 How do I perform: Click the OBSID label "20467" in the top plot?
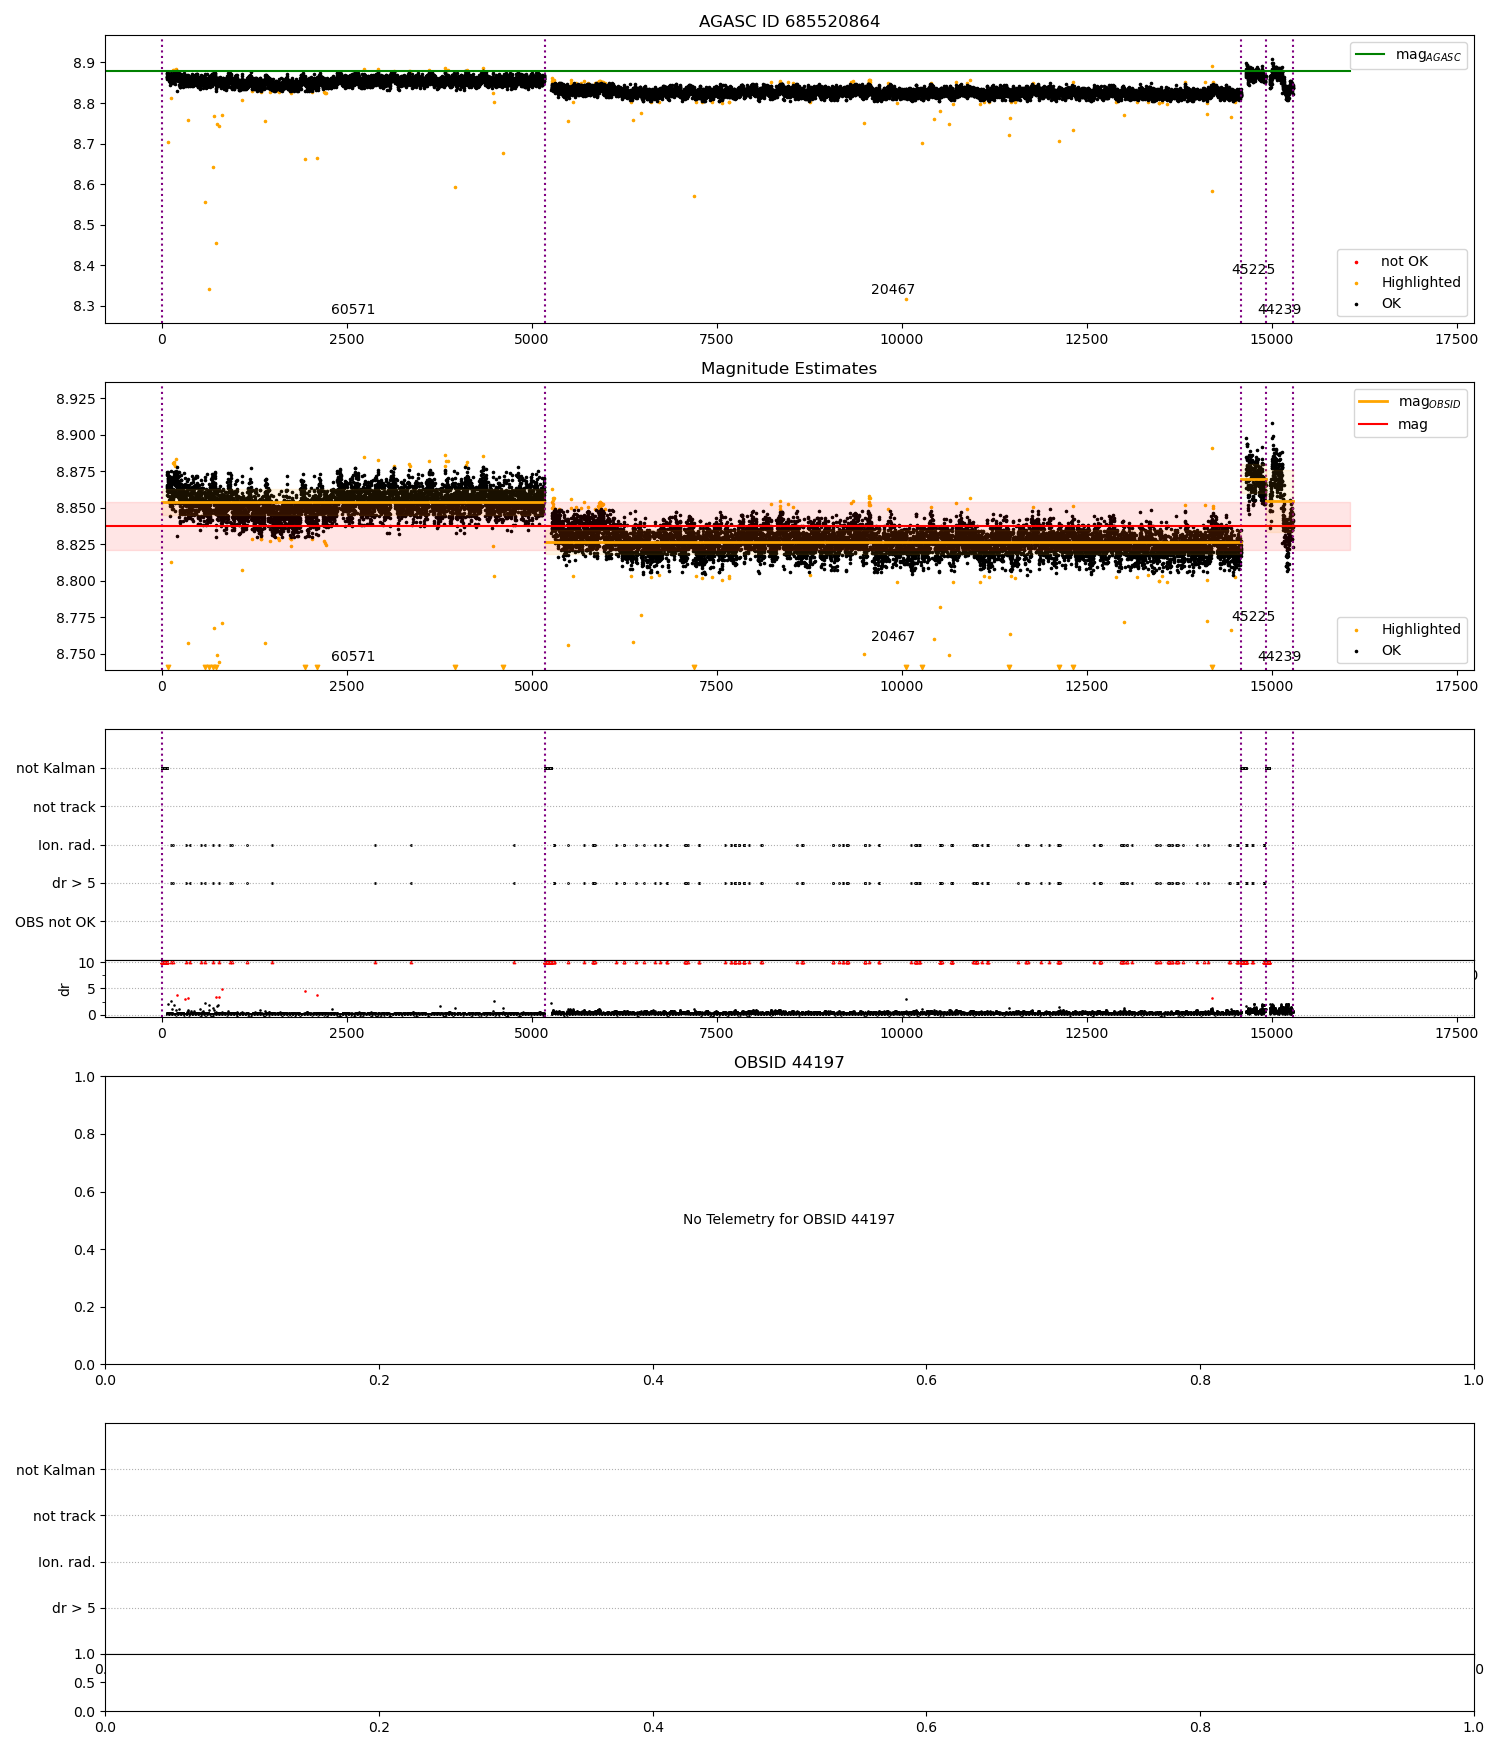(x=893, y=290)
